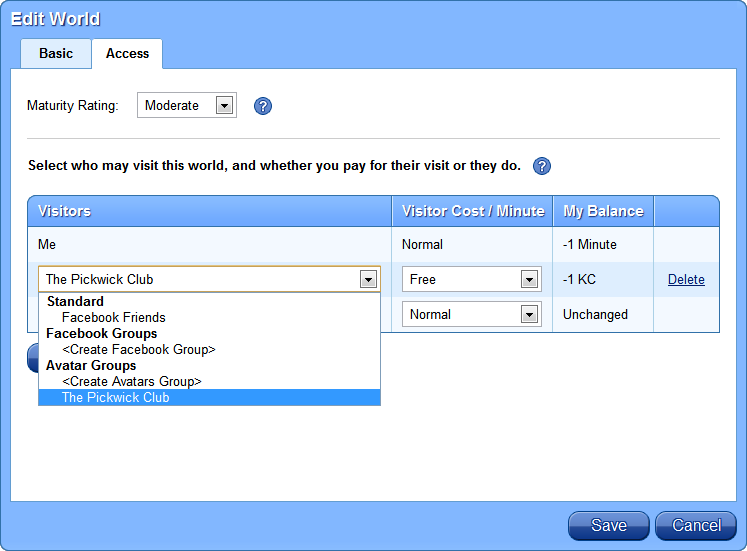
Task: Open the Free visitor cost dropdown
Action: pos(530,280)
